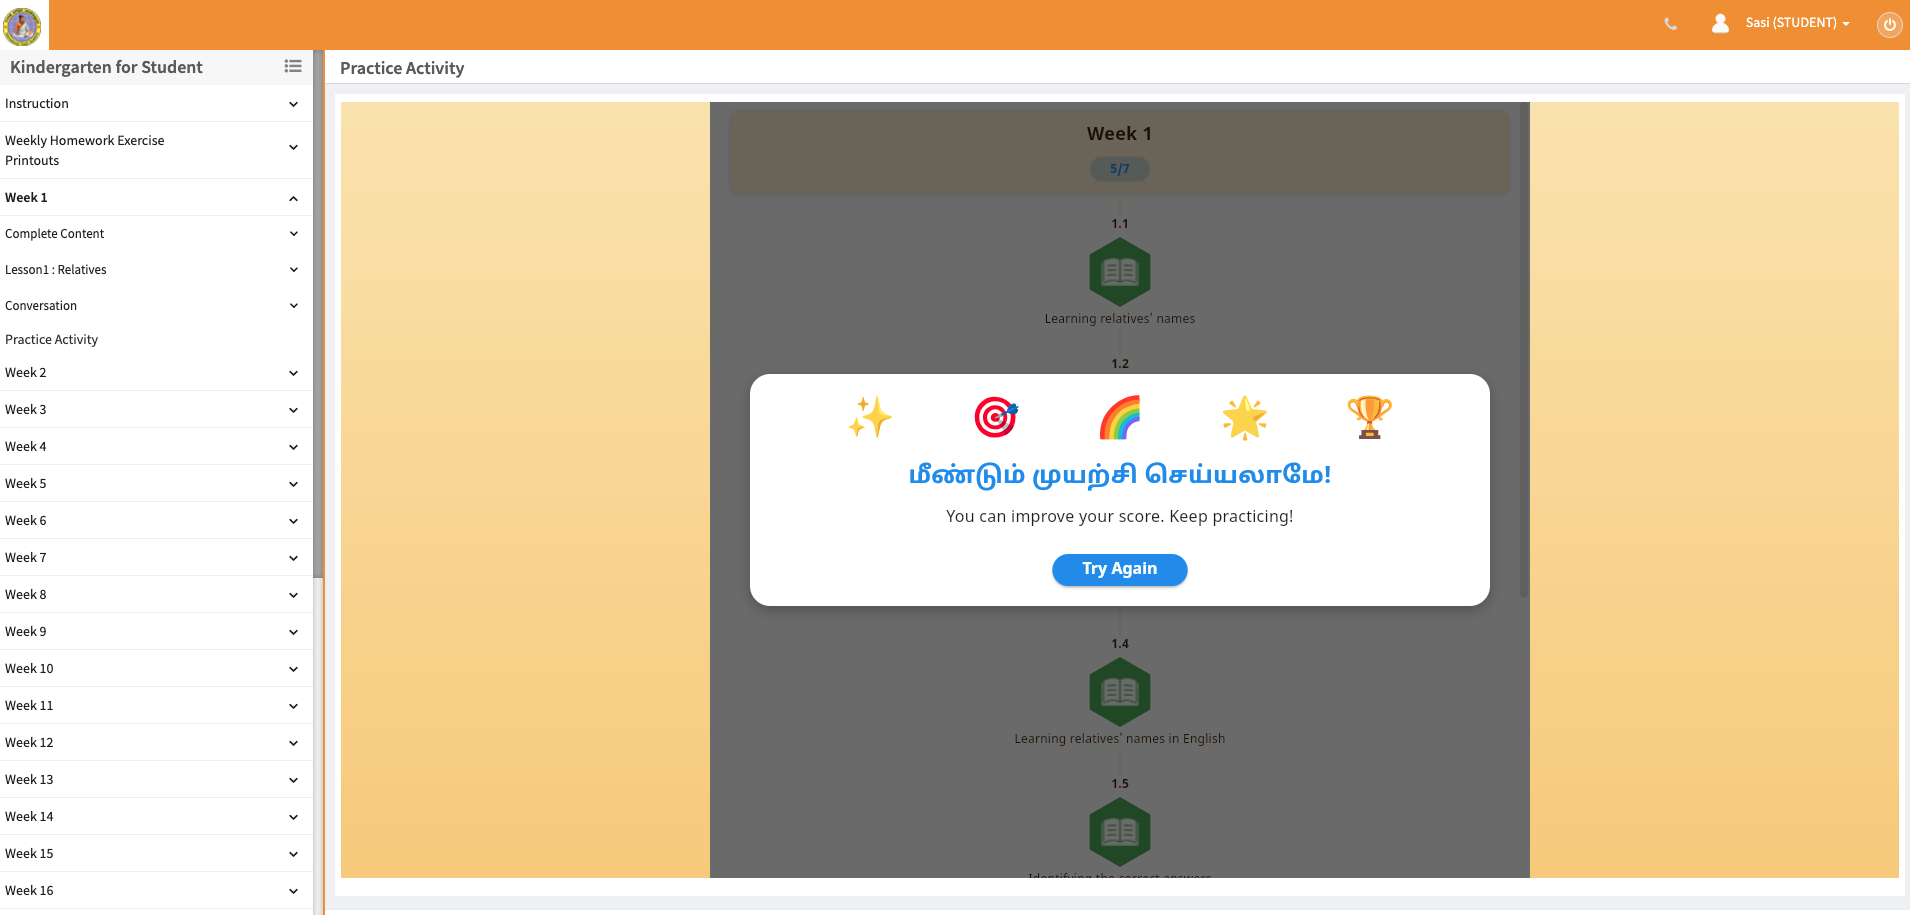Select Week 6 menu item
Viewport: 1910px width, 915px height.
(156, 521)
